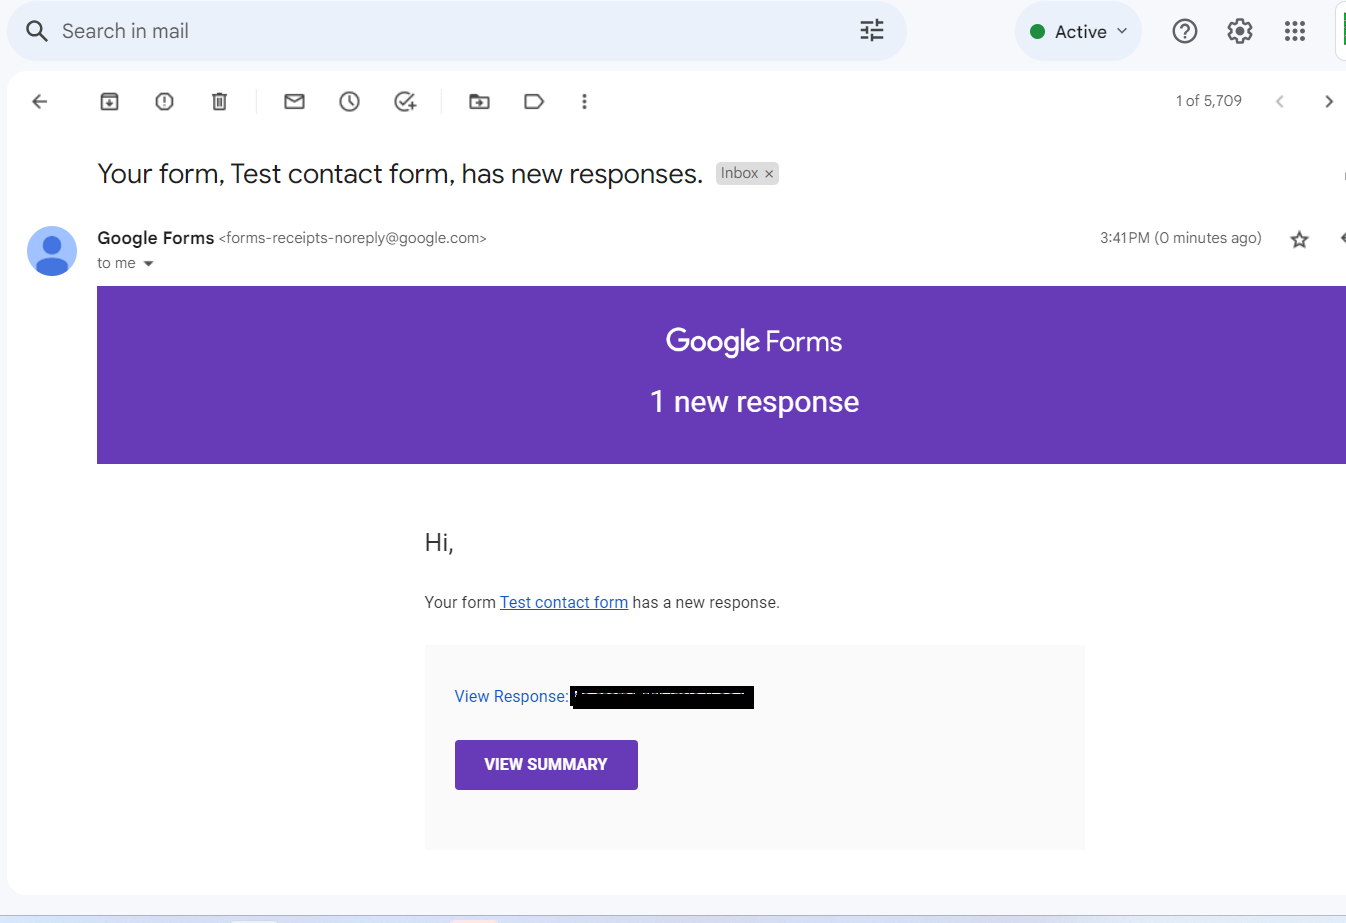Mark the email as unread

coord(294,101)
